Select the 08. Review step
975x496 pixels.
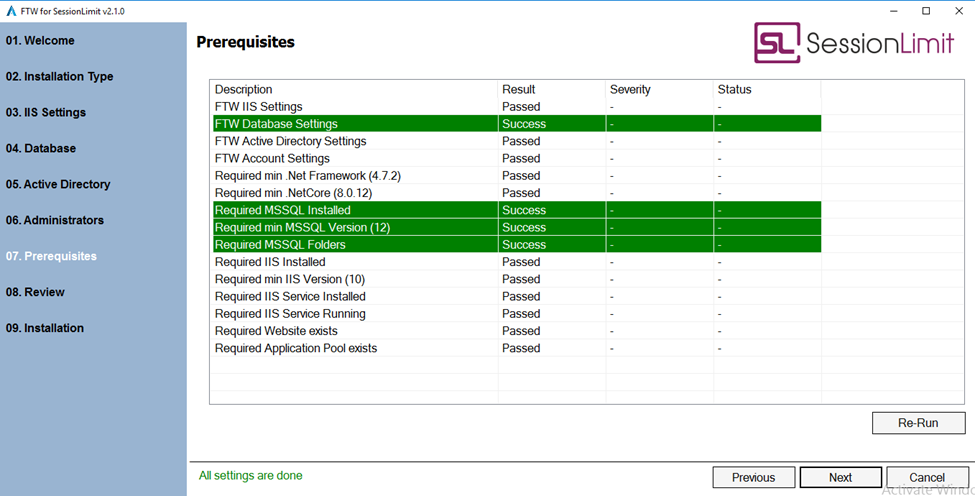tap(35, 293)
